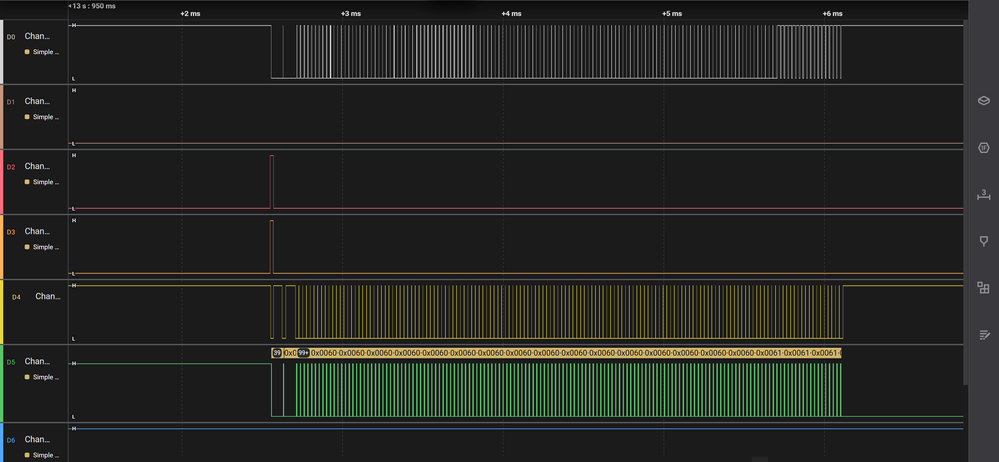Open the Device Settings panel icon
Screen dimensions: 999x462
[984, 101]
